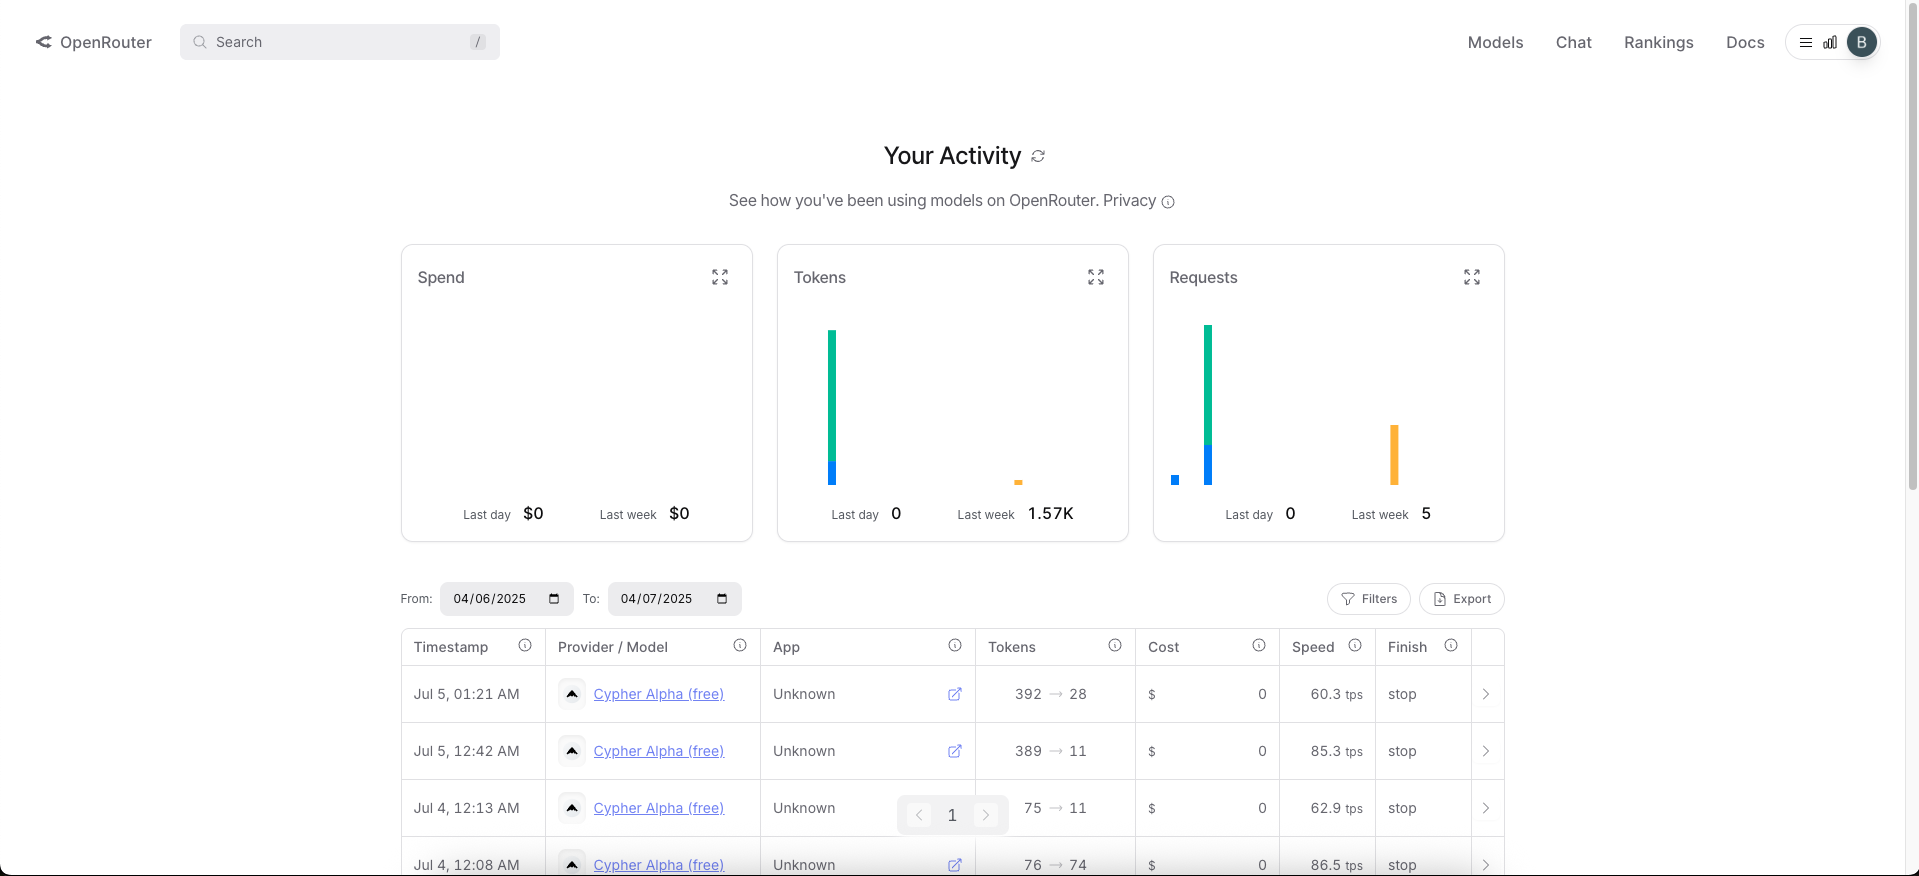Refresh activity with the reload icon
Screen dimensions: 1919x876
point(1038,156)
